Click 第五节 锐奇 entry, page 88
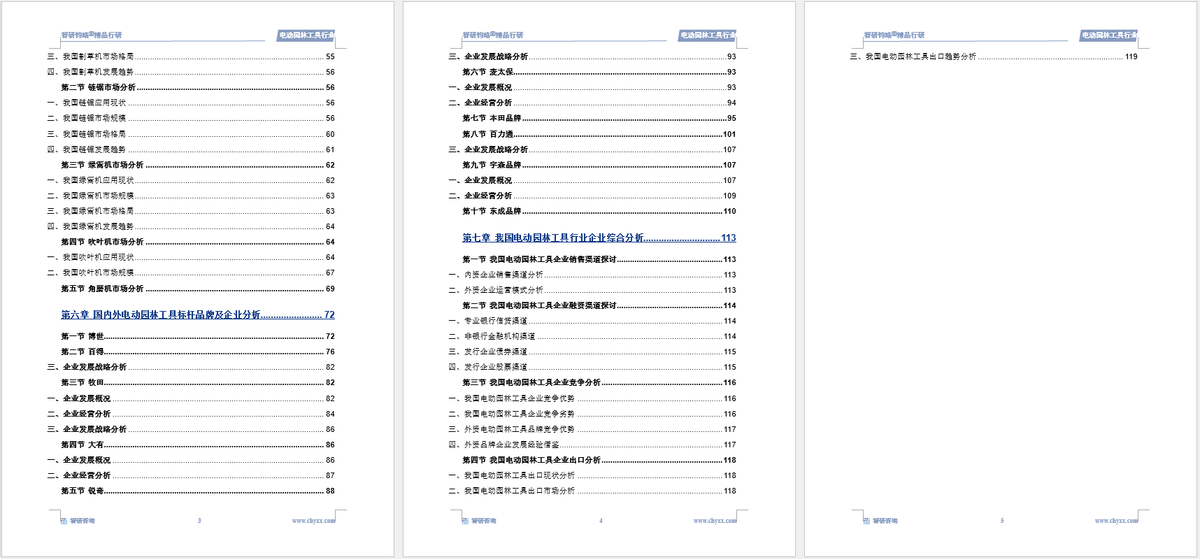Viewport: 1200px width, 559px height. pyautogui.click(x=197, y=491)
